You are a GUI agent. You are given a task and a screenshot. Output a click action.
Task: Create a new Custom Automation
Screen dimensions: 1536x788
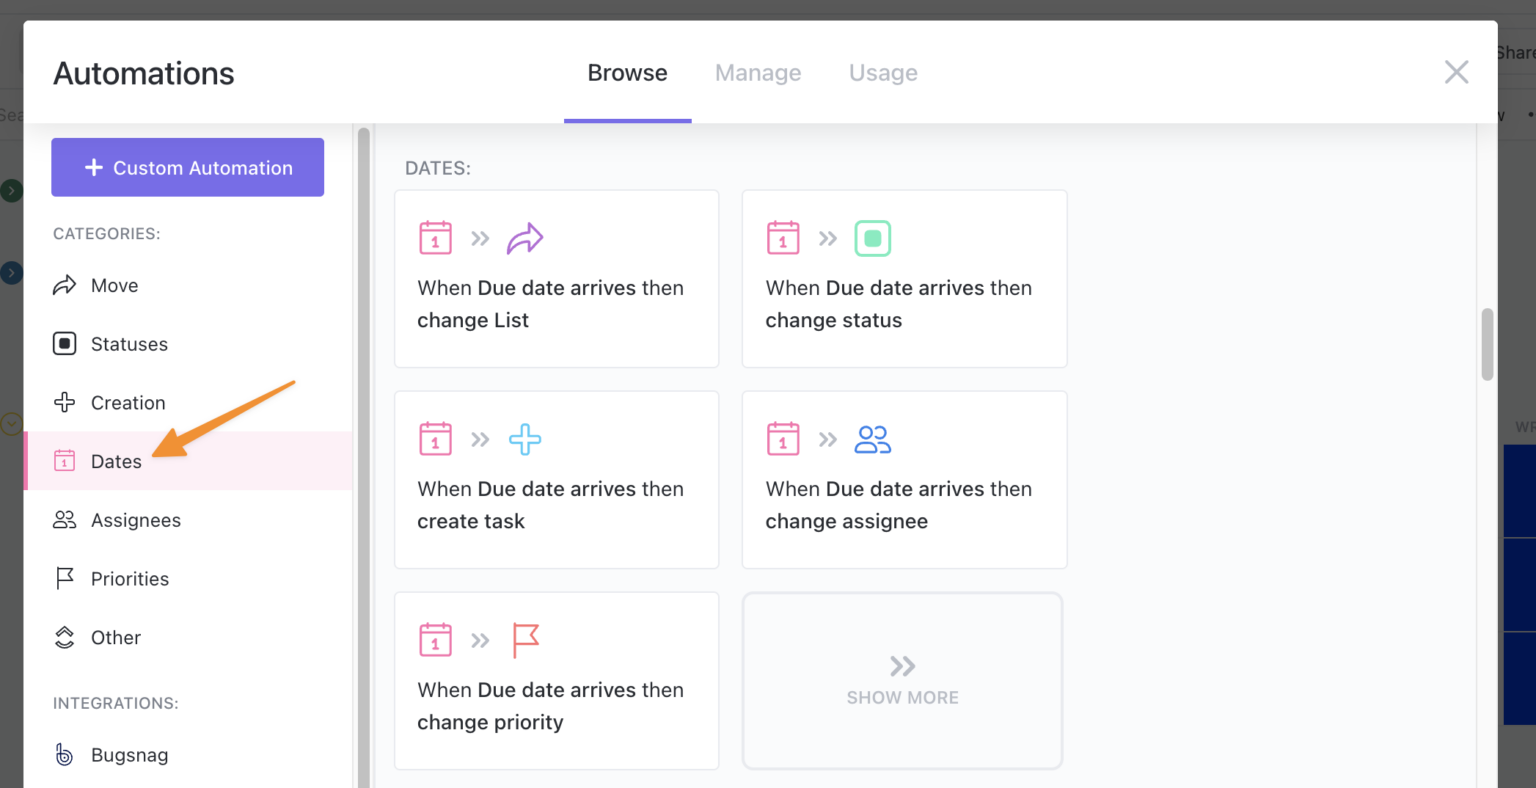[x=187, y=167]
